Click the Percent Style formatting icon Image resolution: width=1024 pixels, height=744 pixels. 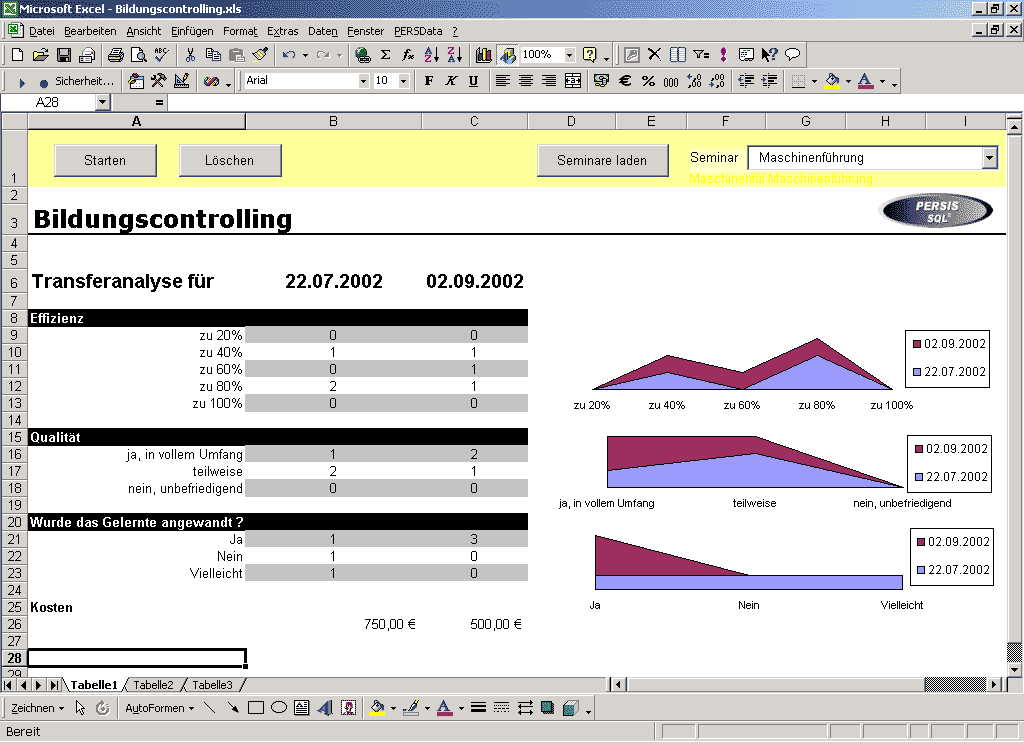pos(647,80)
